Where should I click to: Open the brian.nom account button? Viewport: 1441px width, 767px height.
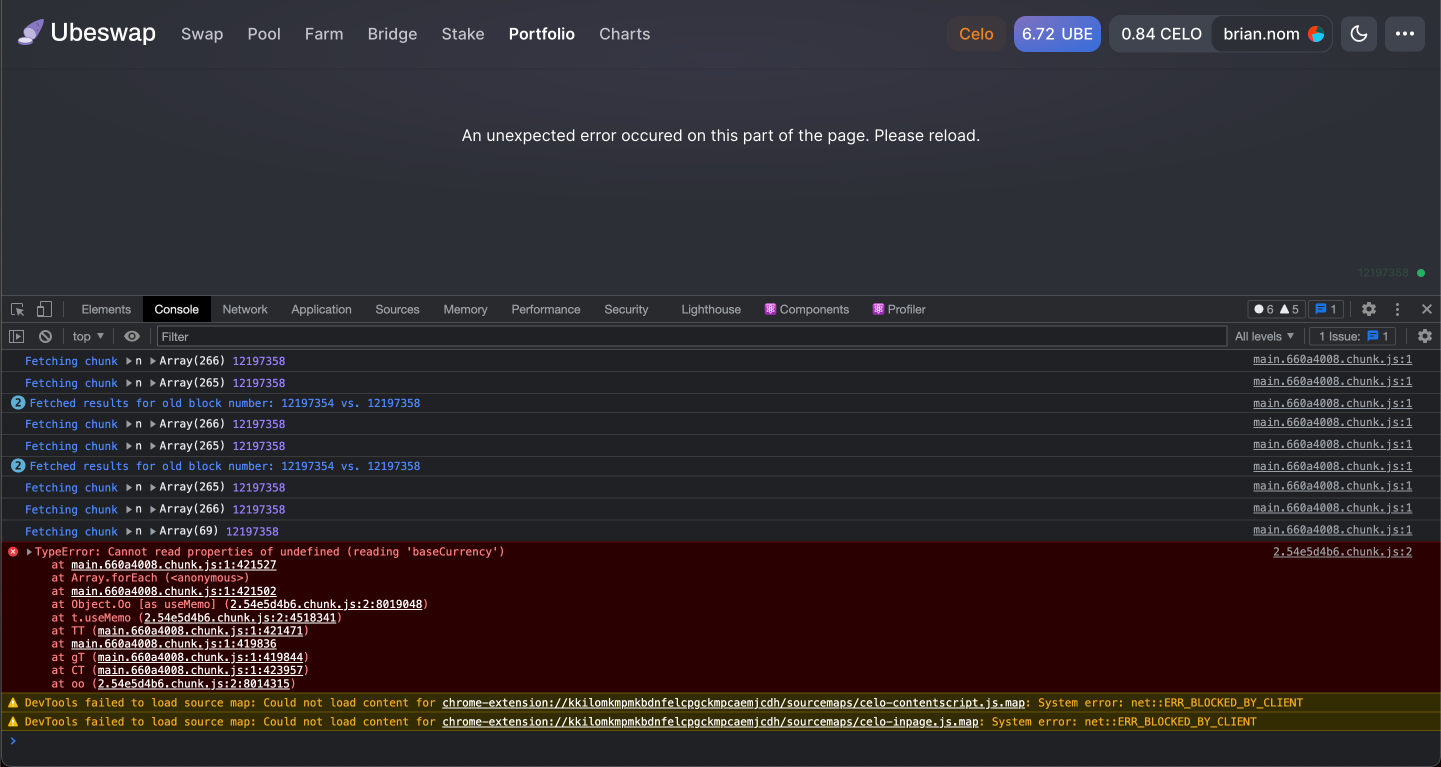pos(1272,34)
